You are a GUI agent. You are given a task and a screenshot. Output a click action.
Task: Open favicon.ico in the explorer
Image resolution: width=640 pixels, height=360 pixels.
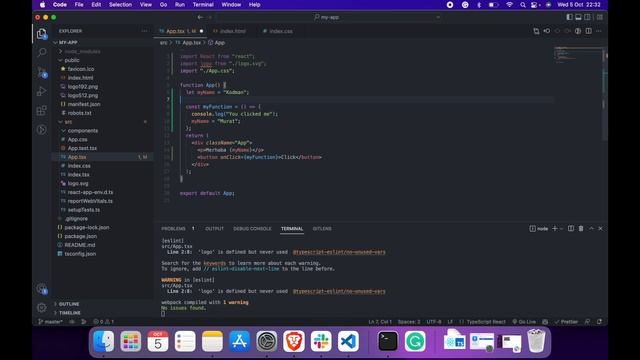(x=81, y=69)
